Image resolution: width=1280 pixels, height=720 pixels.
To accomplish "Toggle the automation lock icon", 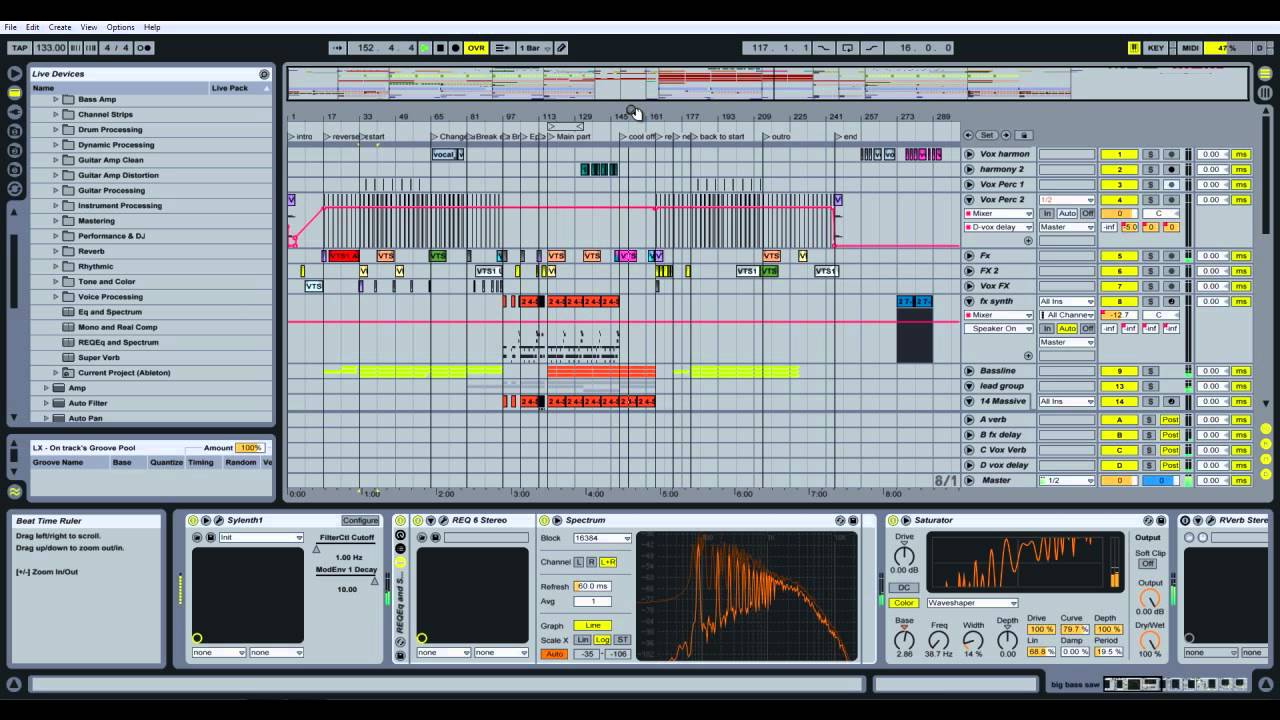I will pyautogui.click(x=1023, y=135).
